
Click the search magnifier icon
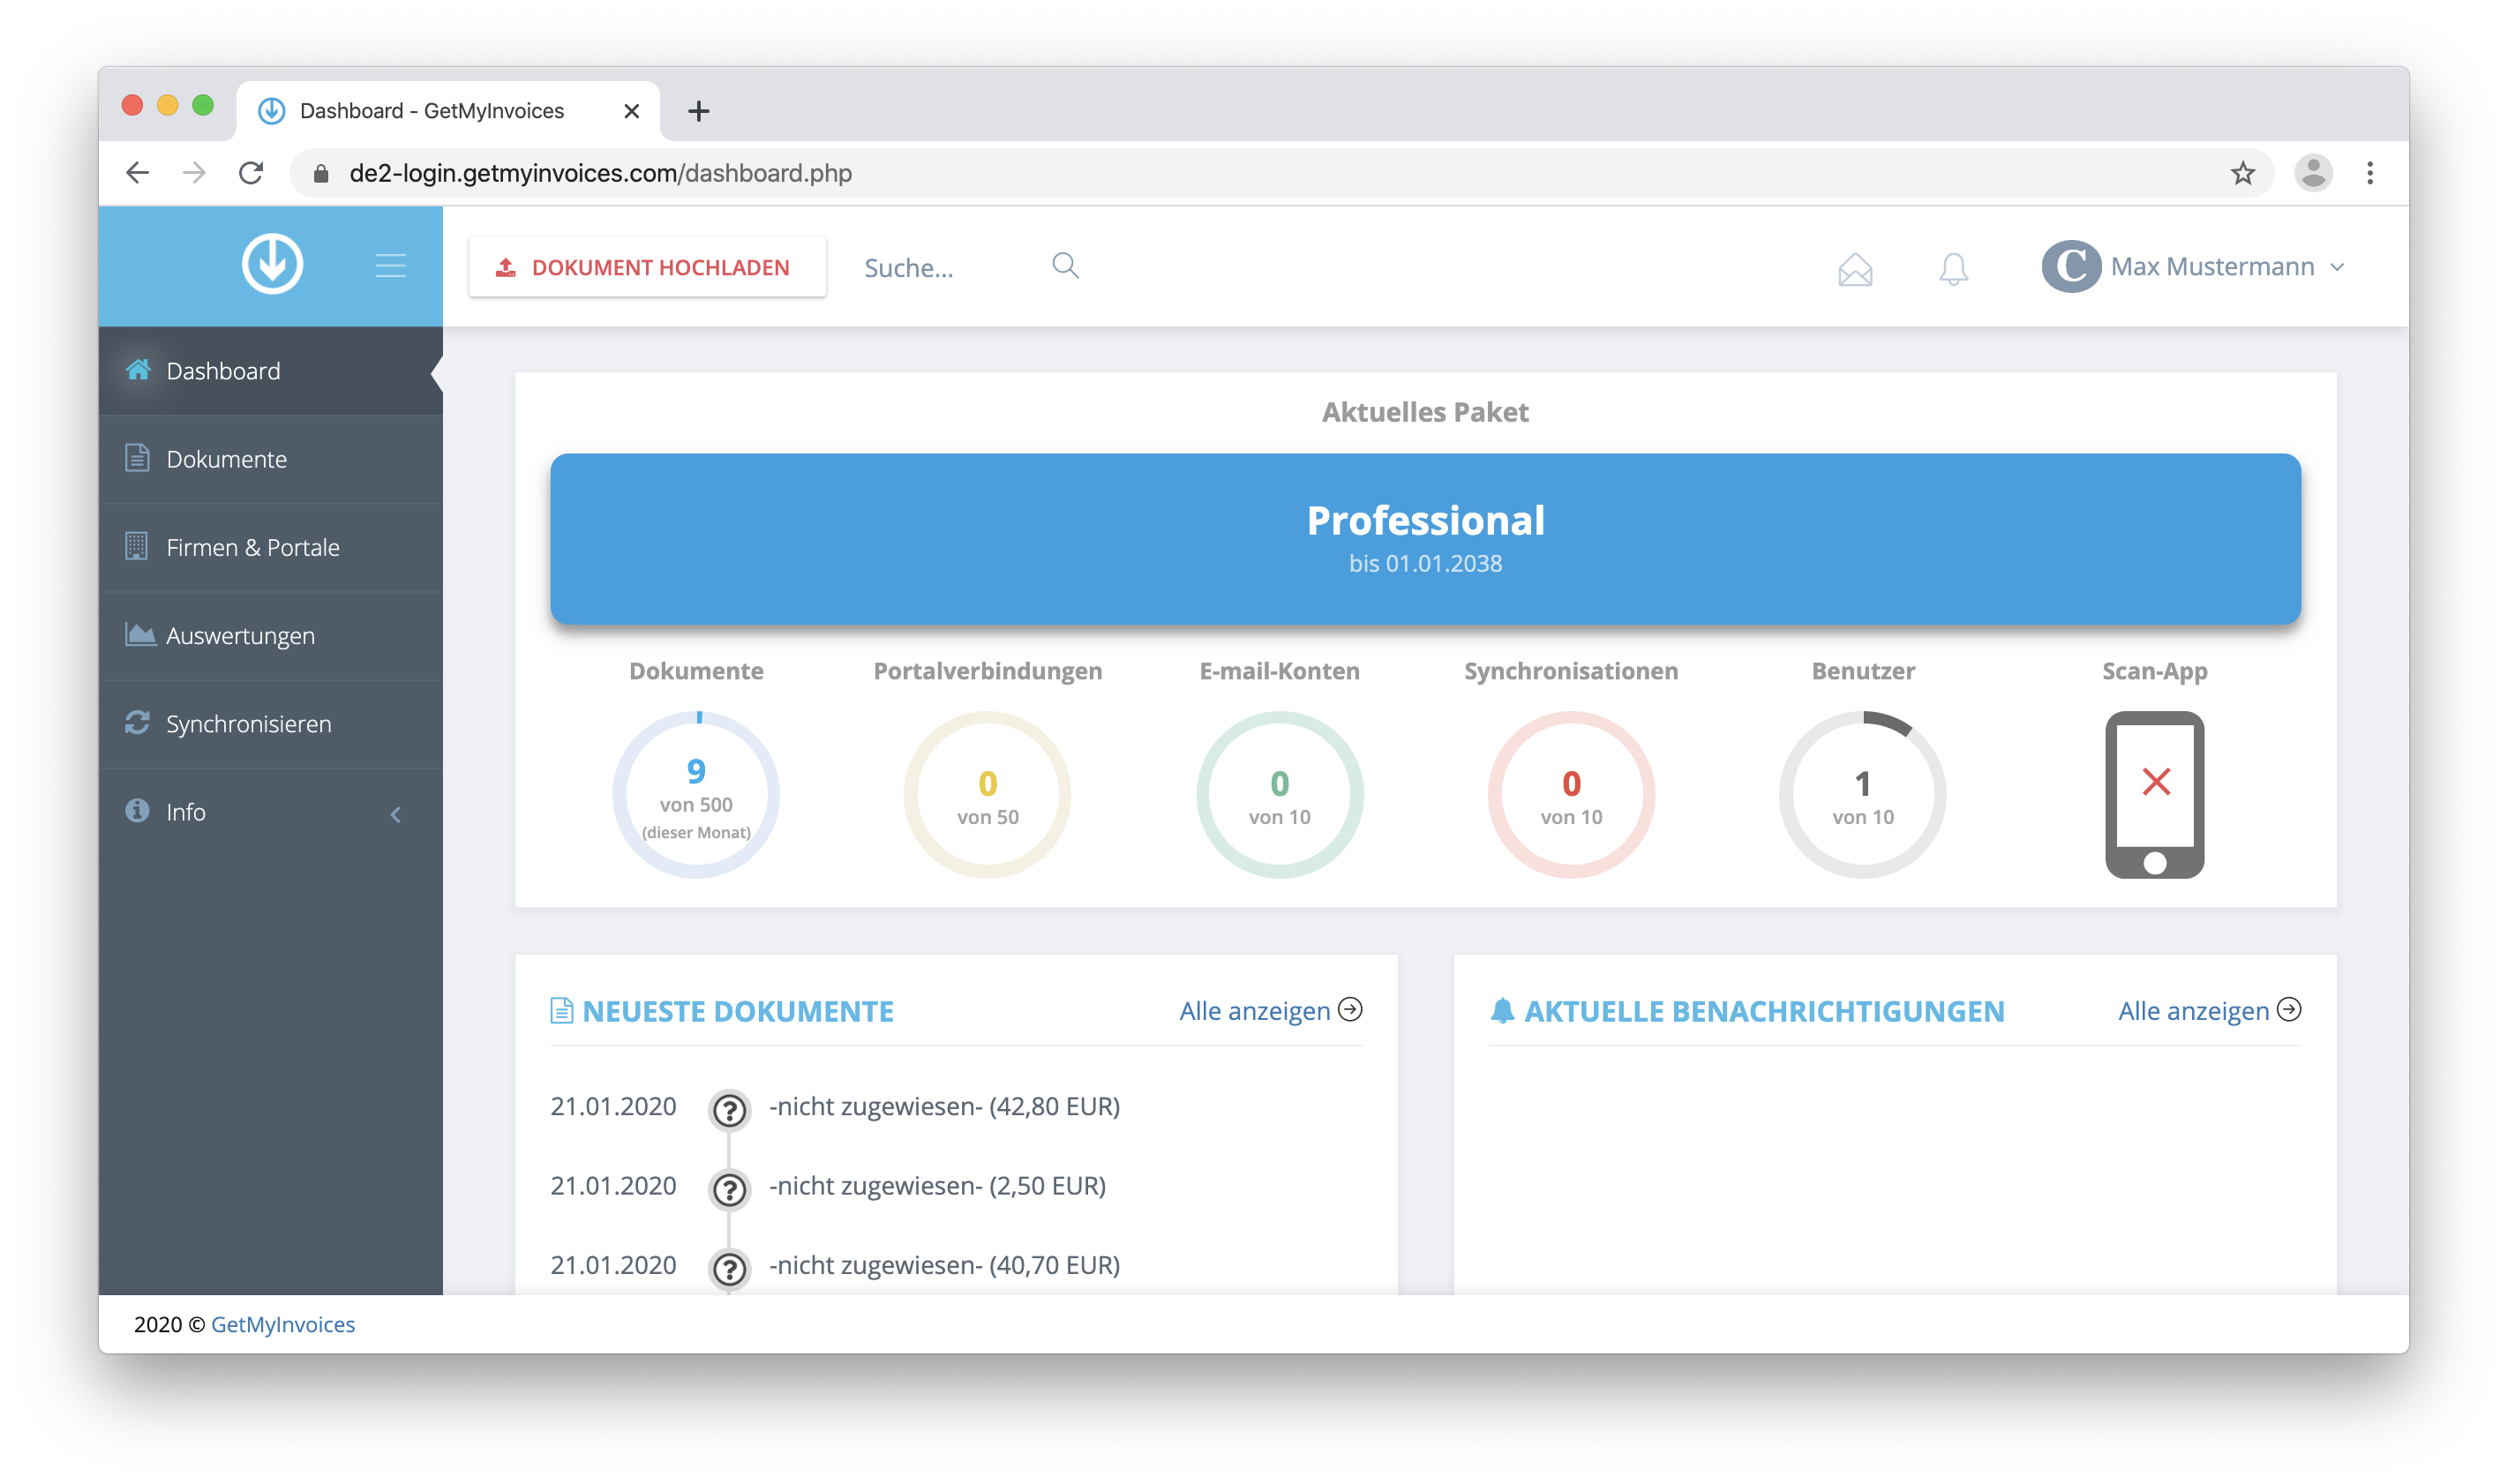[x=1065, y=265]
